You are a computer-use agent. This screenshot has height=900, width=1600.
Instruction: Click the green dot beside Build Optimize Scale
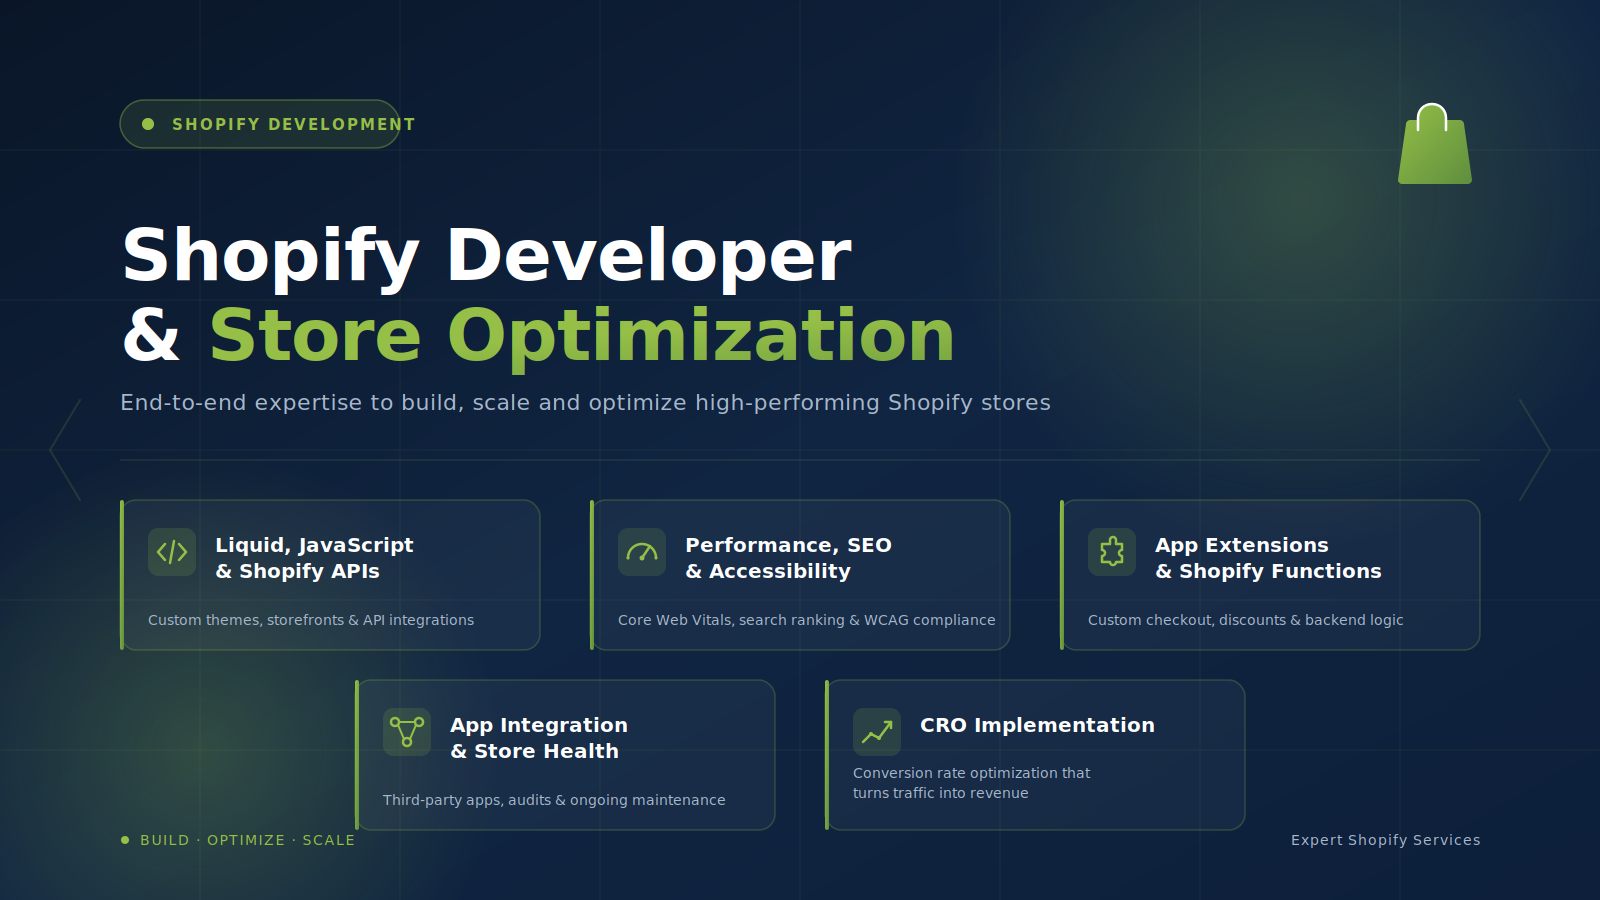click(x=125, y=840)
